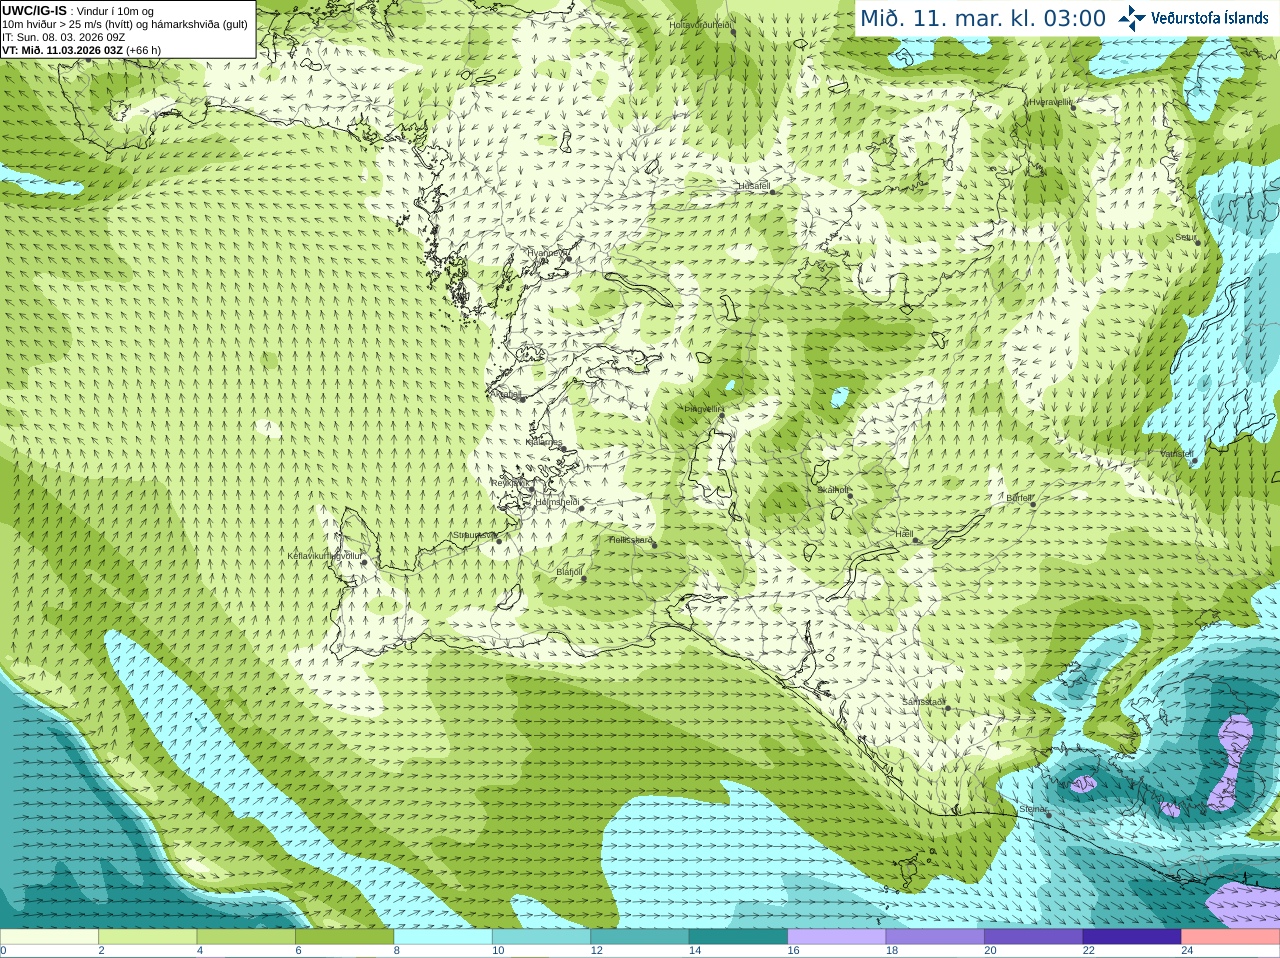Select the 8–10 m/s cyan legend swatch
The image size is (1280, 958).
pyautogui.click(x=443, y=937)
